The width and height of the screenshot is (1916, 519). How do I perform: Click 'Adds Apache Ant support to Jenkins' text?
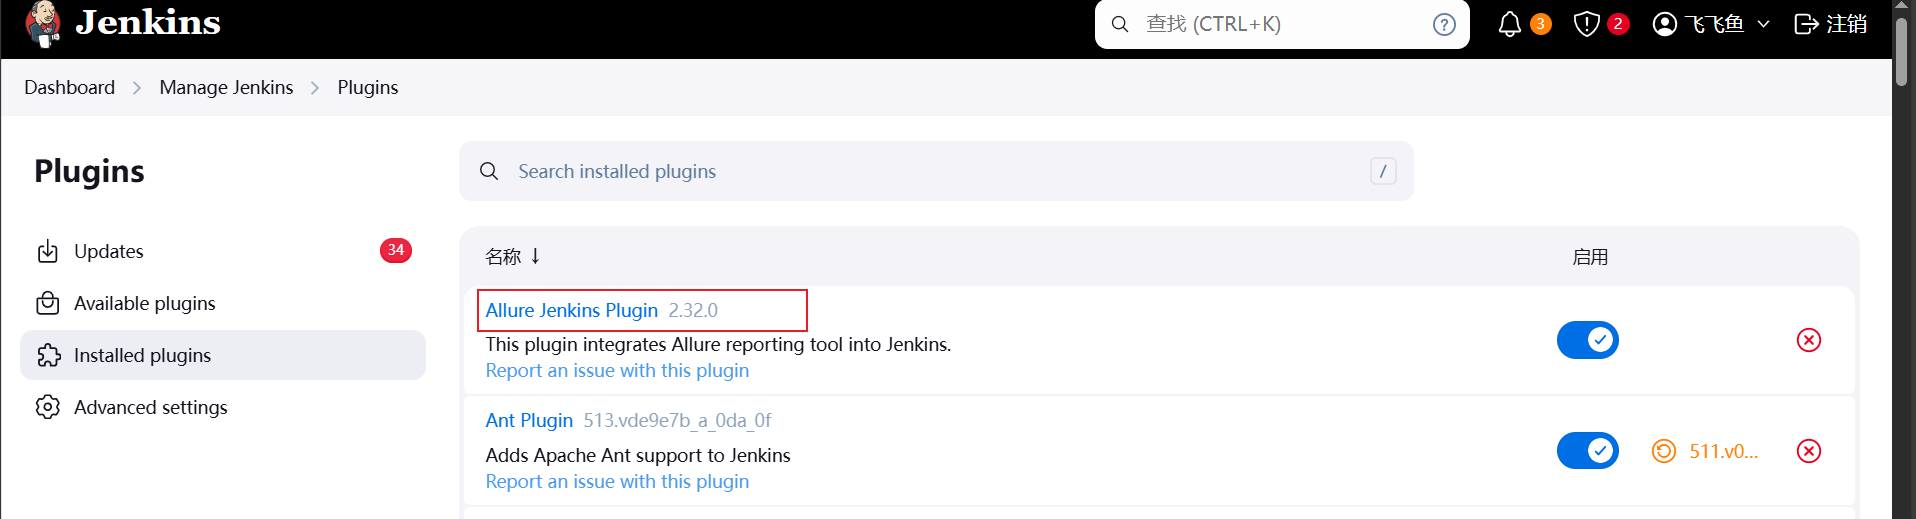pyautogui.click(x=638, y=455)
